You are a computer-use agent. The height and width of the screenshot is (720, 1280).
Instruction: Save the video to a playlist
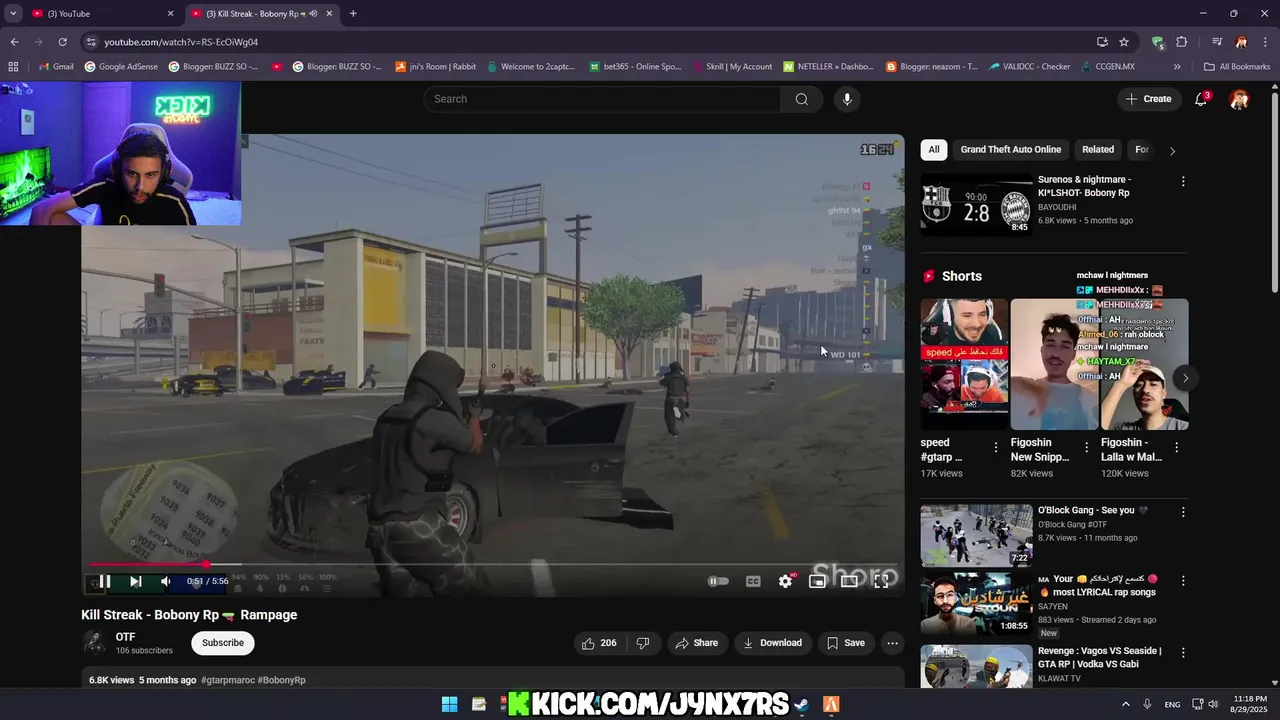tap(846, 643)
